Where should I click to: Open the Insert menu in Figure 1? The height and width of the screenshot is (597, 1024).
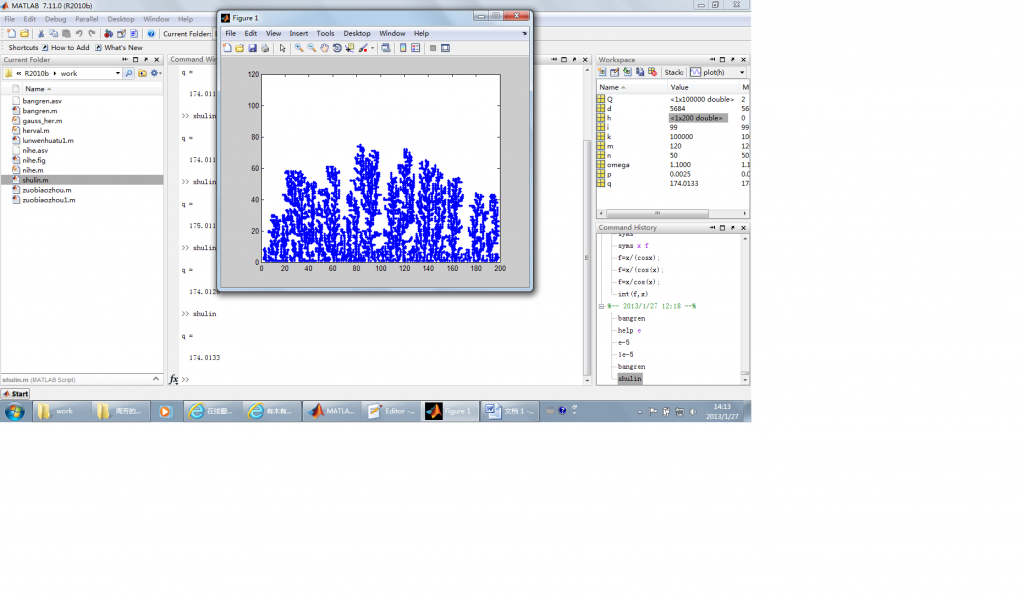[298, 33]
